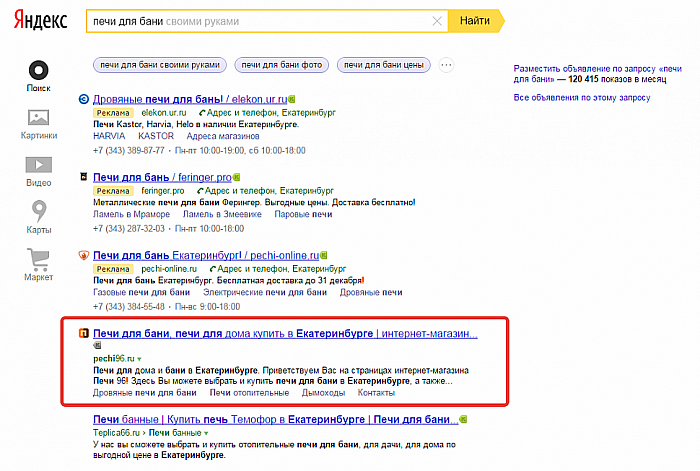Click phone number +7 (343) 384-55-48
Screen dimensions: 700x471
(x=129, y=307)
